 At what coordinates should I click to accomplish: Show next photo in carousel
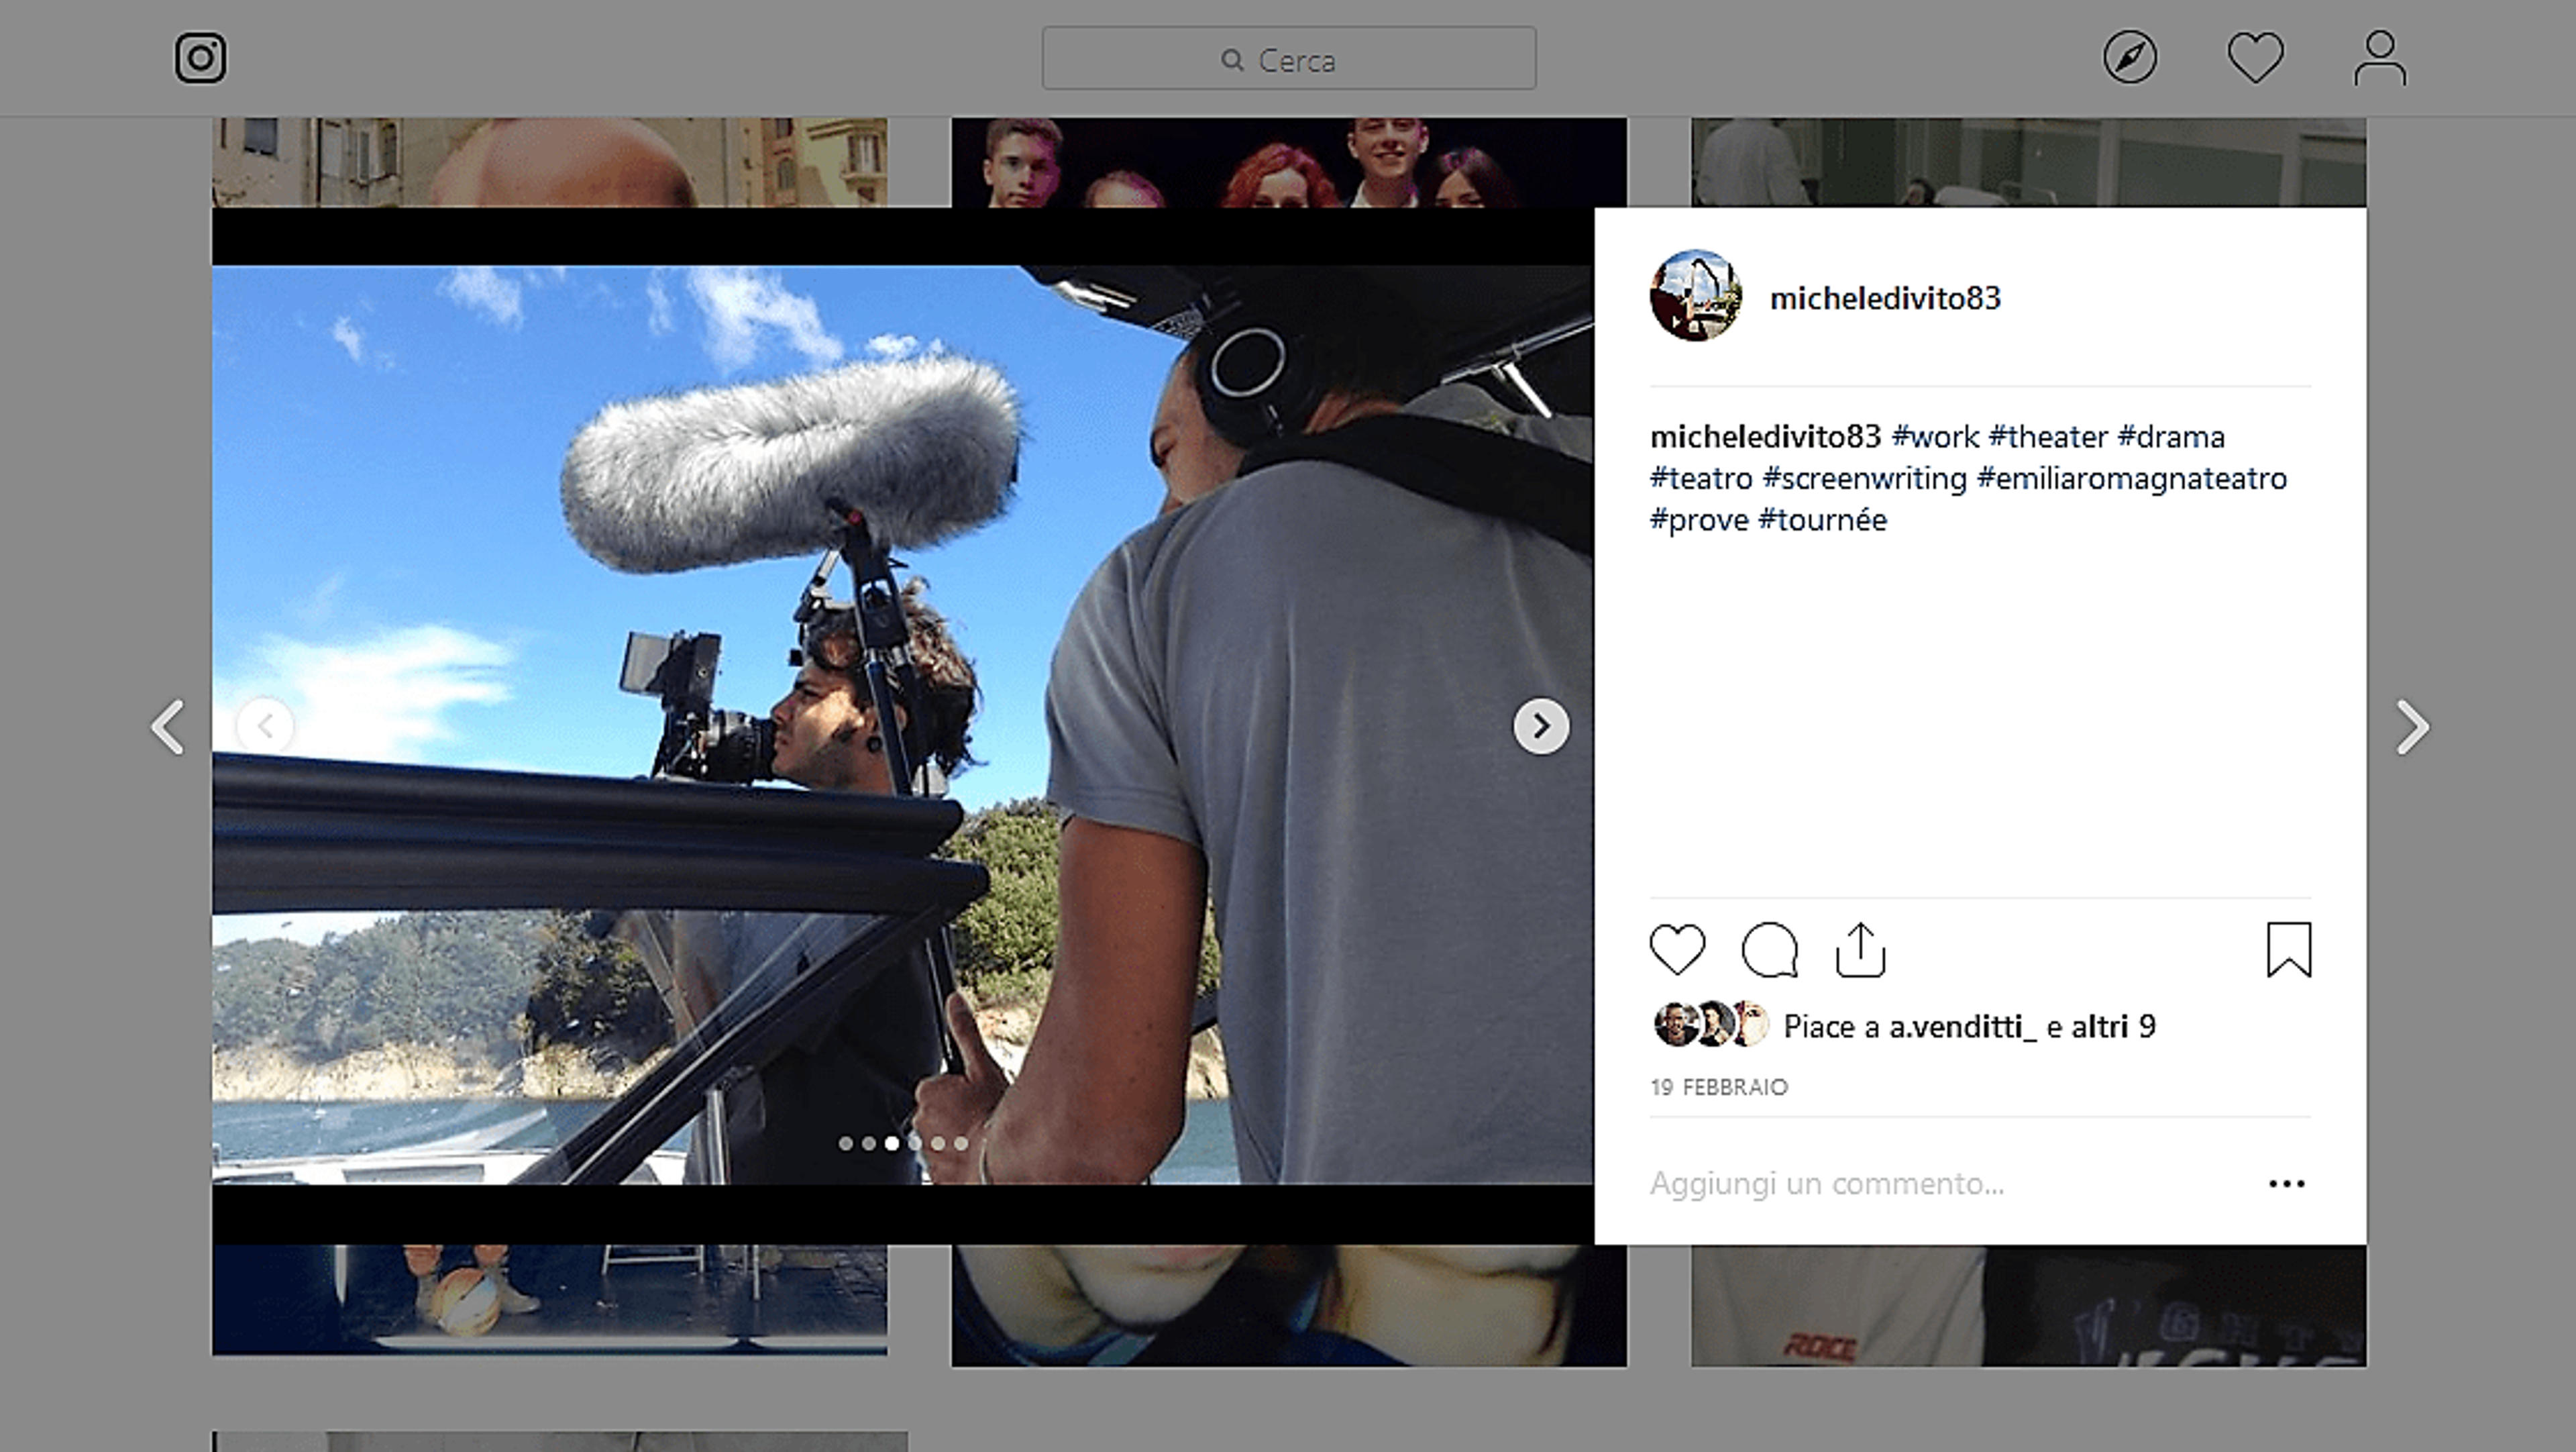tap(1541, 726)
